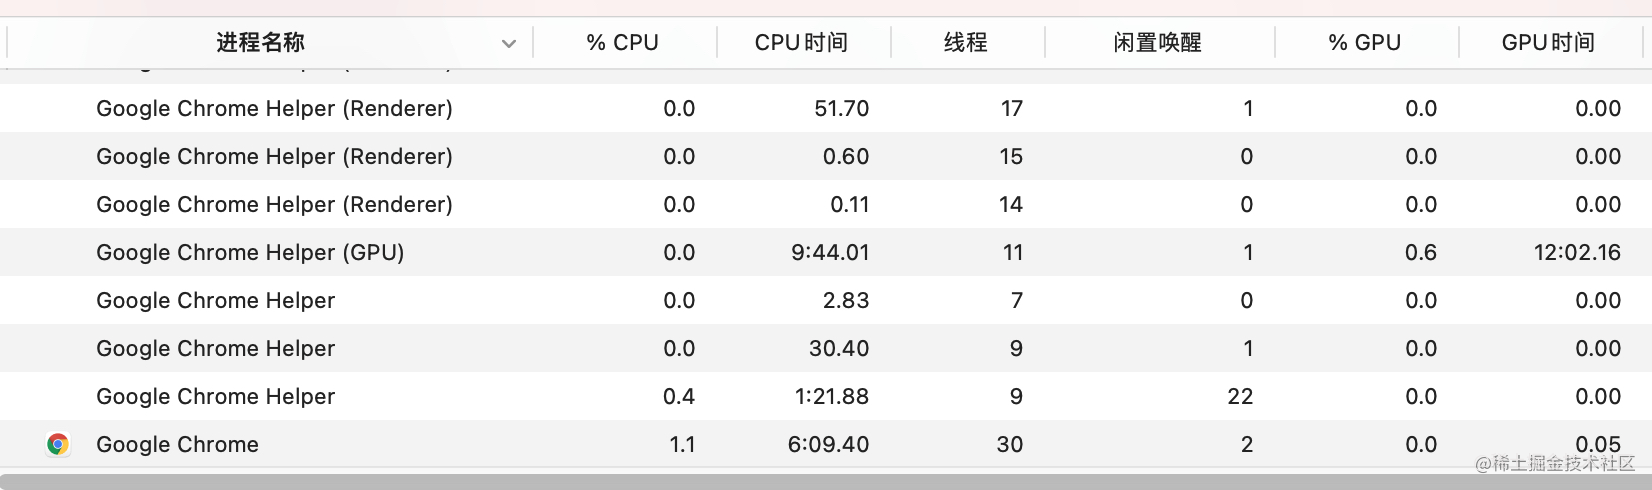Image resolution: width=1652 pixels, height=490 pixels.
Task: Click the 12:02.16 GPU time cell
Action: pos(1577,252)
